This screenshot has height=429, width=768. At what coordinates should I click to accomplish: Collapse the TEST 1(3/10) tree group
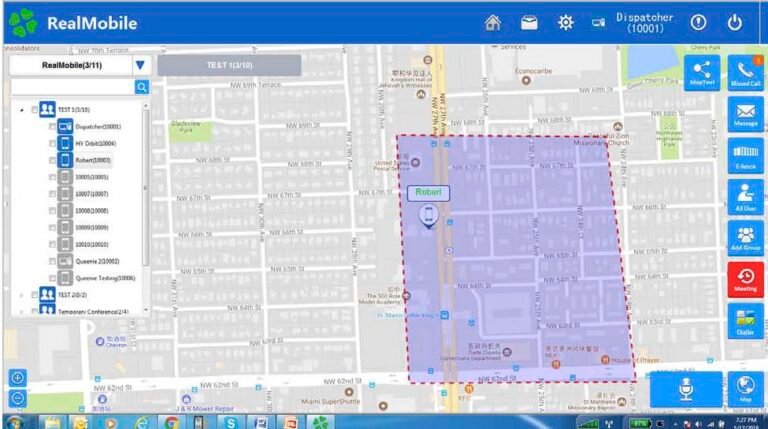[x=23, y=110]
